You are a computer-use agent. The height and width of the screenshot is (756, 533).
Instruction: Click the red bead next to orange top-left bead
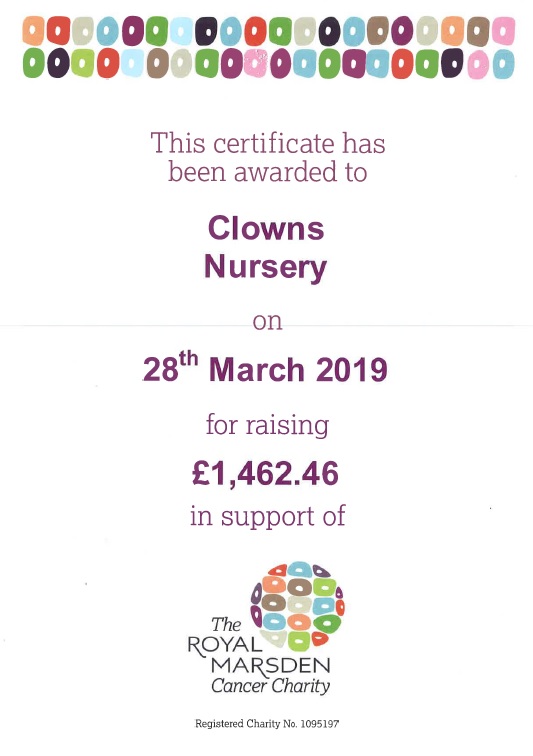[58, 31]
